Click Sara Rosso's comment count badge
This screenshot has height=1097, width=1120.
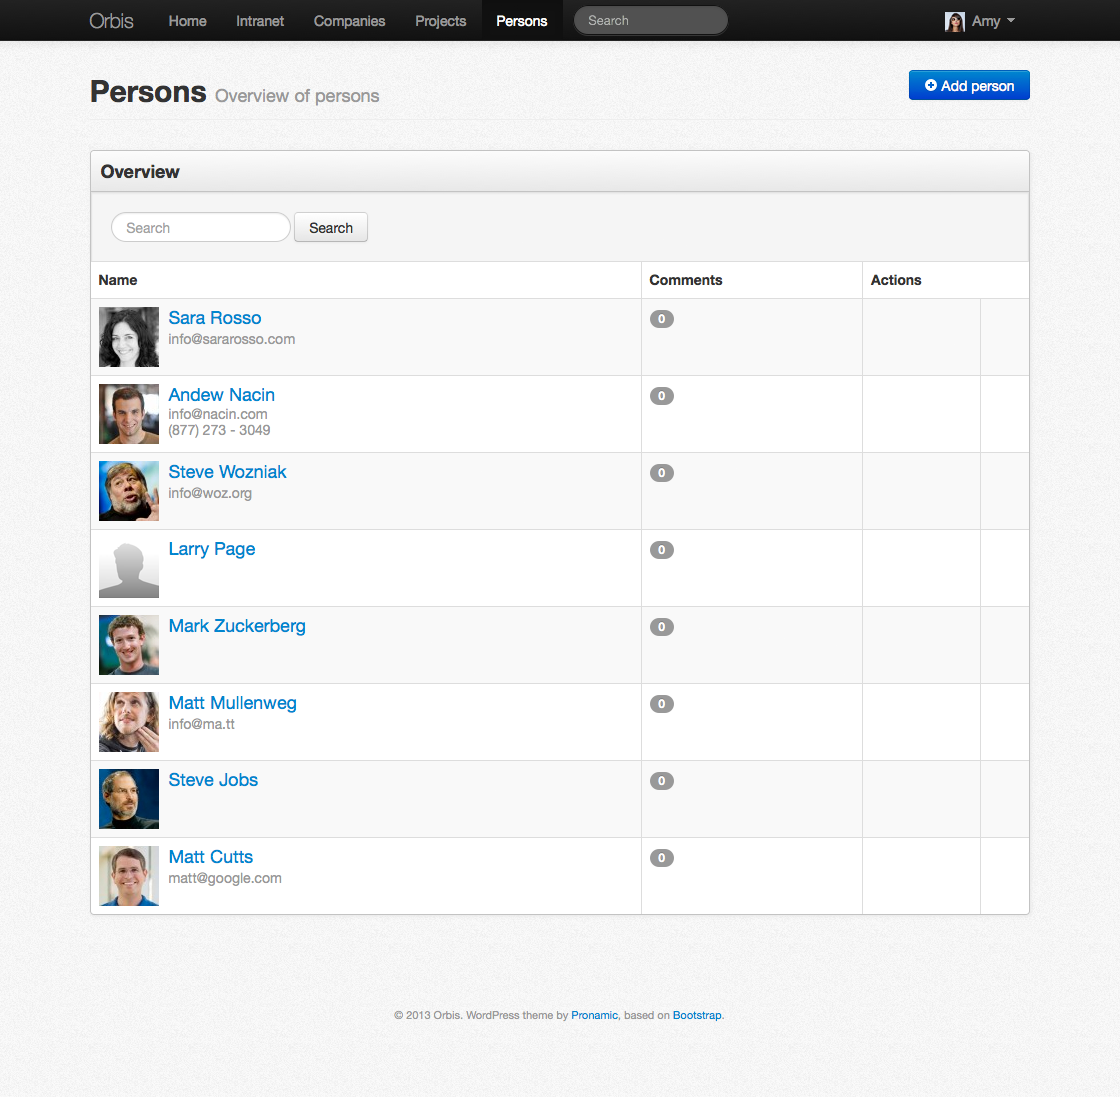pyautogui.click(x=661, y=319)
